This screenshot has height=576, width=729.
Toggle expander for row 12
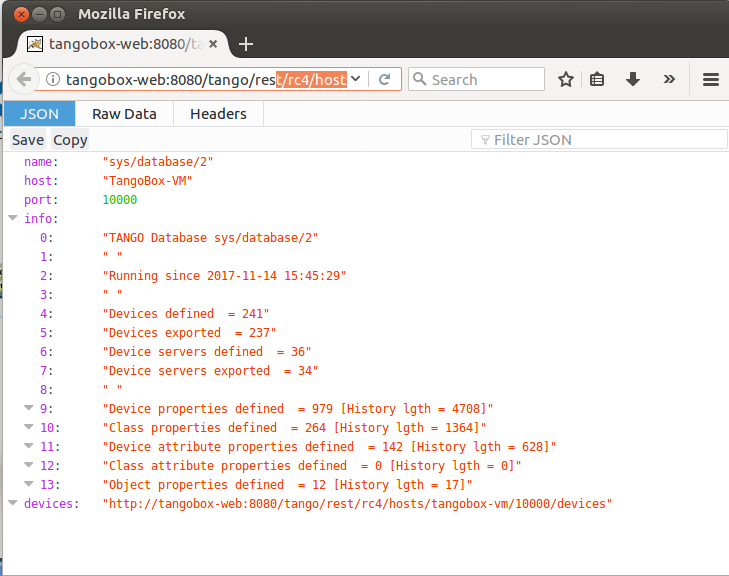click(x=29, y=465)
